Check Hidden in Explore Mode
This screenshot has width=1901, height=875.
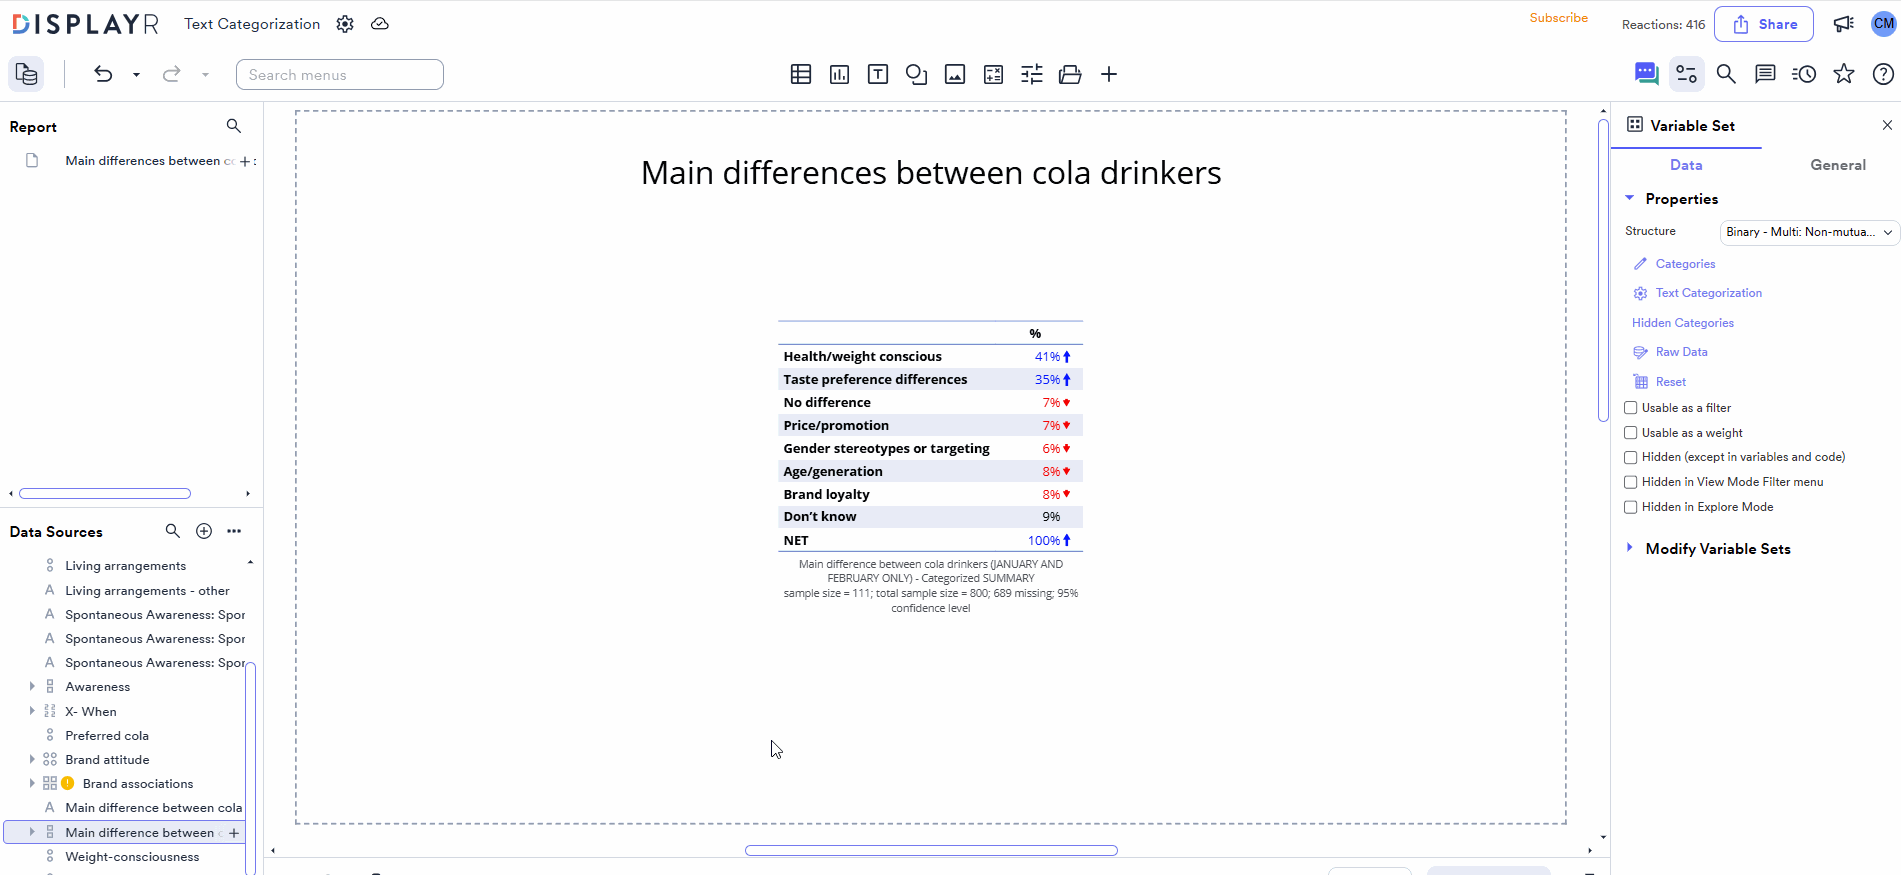click(x=1631, y=507)
